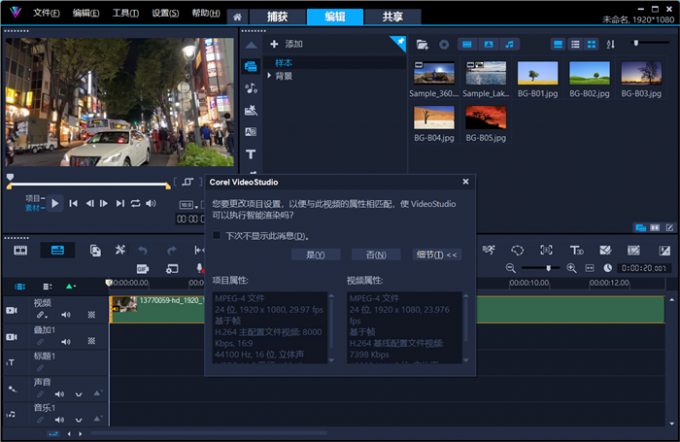Redo the last action
The image size is (680, 442).
tap(171, 250)
